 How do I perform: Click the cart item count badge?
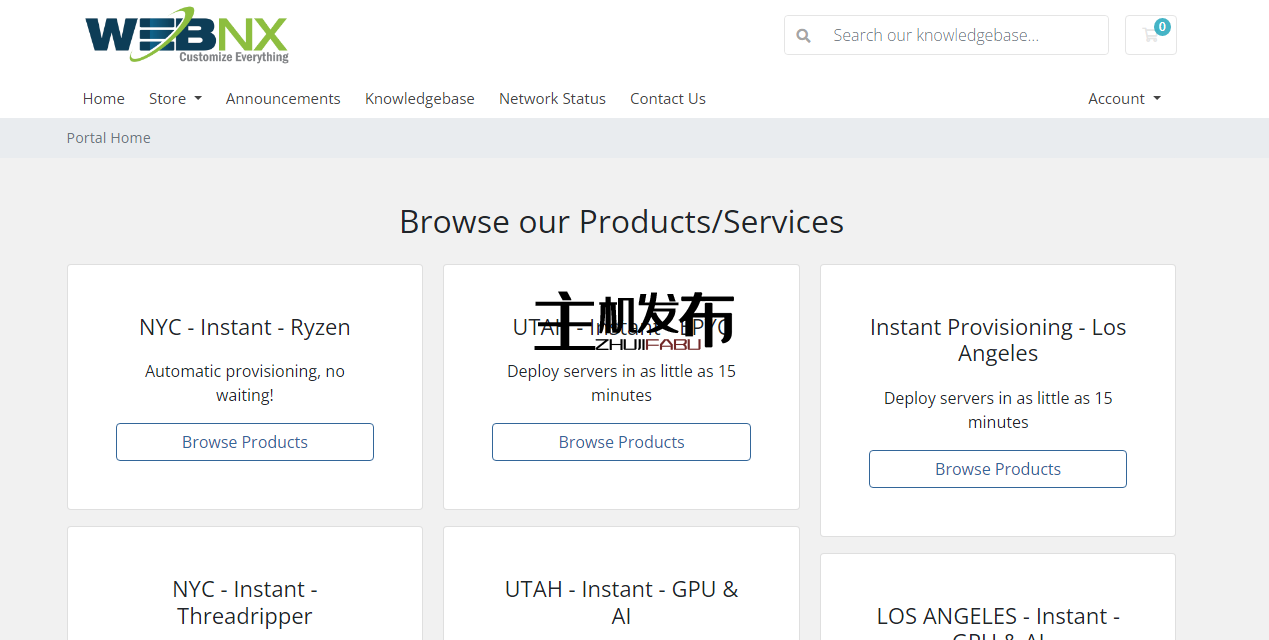pos(1162,27)
